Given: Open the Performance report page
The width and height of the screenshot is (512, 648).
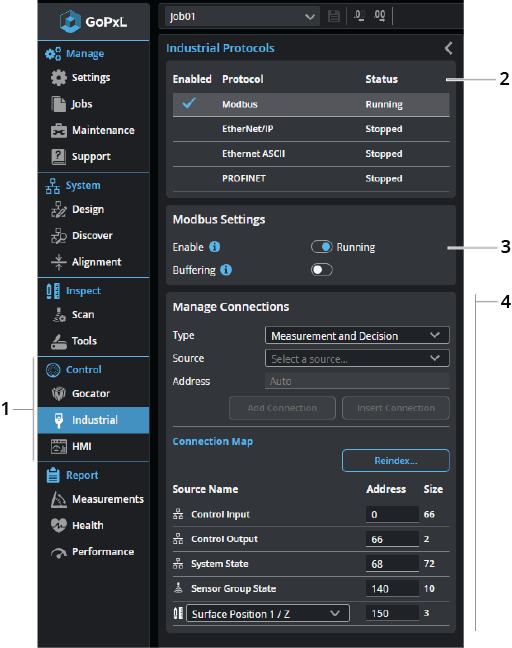Looking at the screenshot, I should point(103,552).
